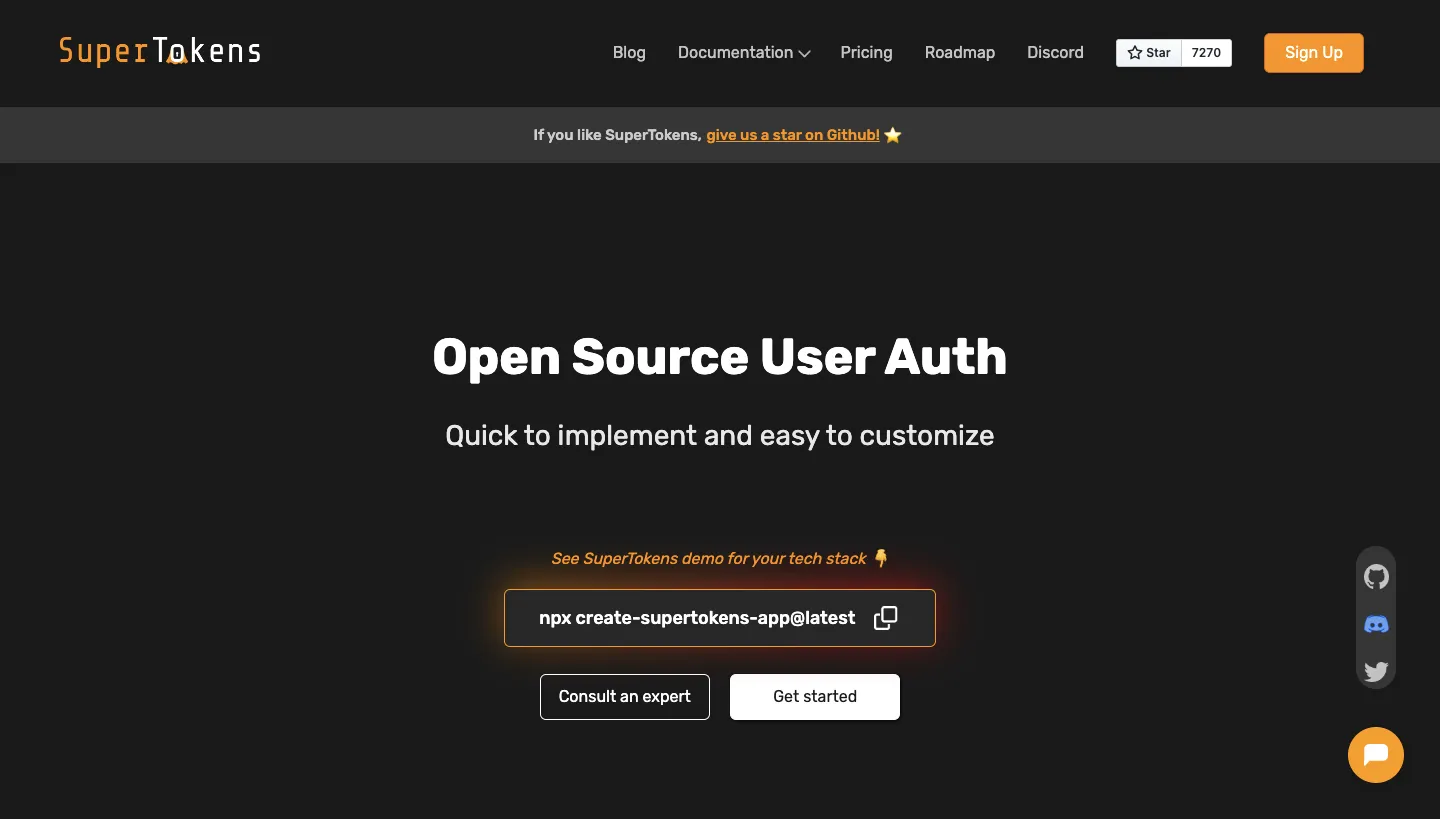Open the Blog page

pyautogui.click(x=628, y=52)
